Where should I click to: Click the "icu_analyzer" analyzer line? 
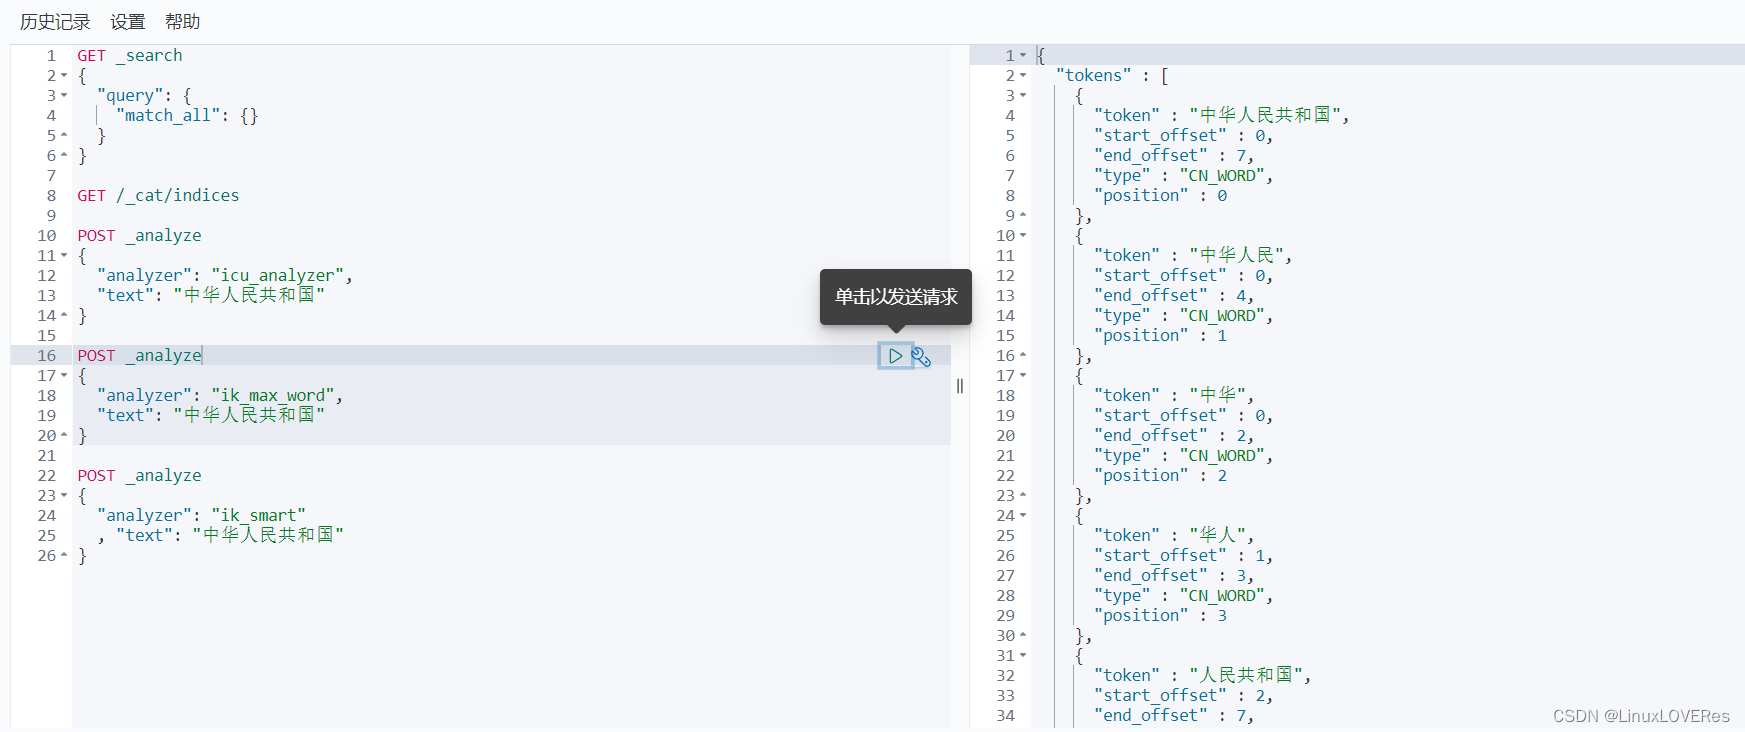tap(225, 276)
